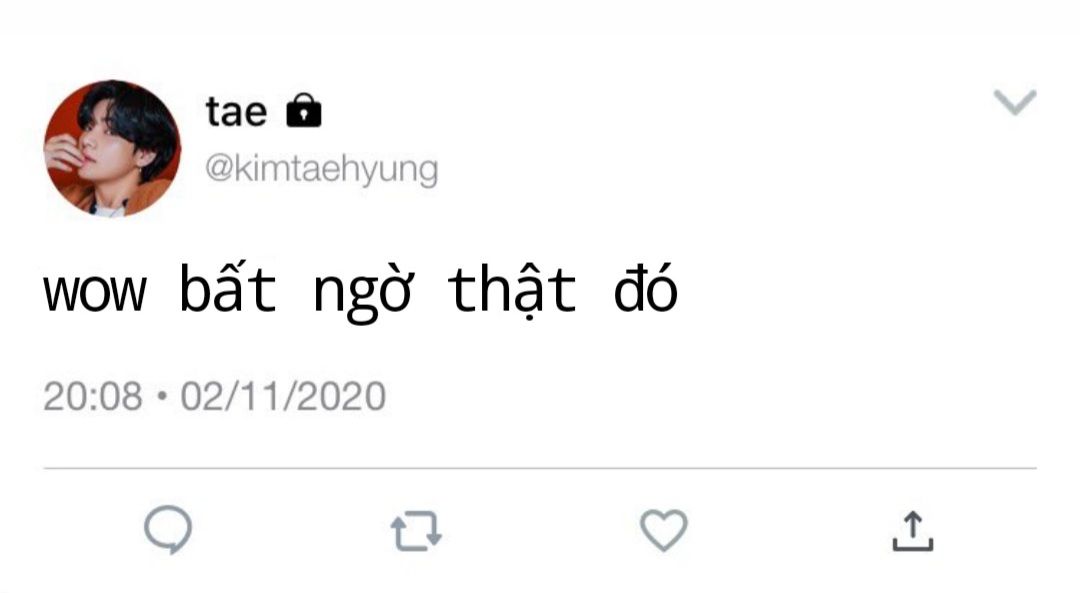Screen dimensions: 1080x593
Task: Click the display name "tae"
Action: [x=236, y=112]
